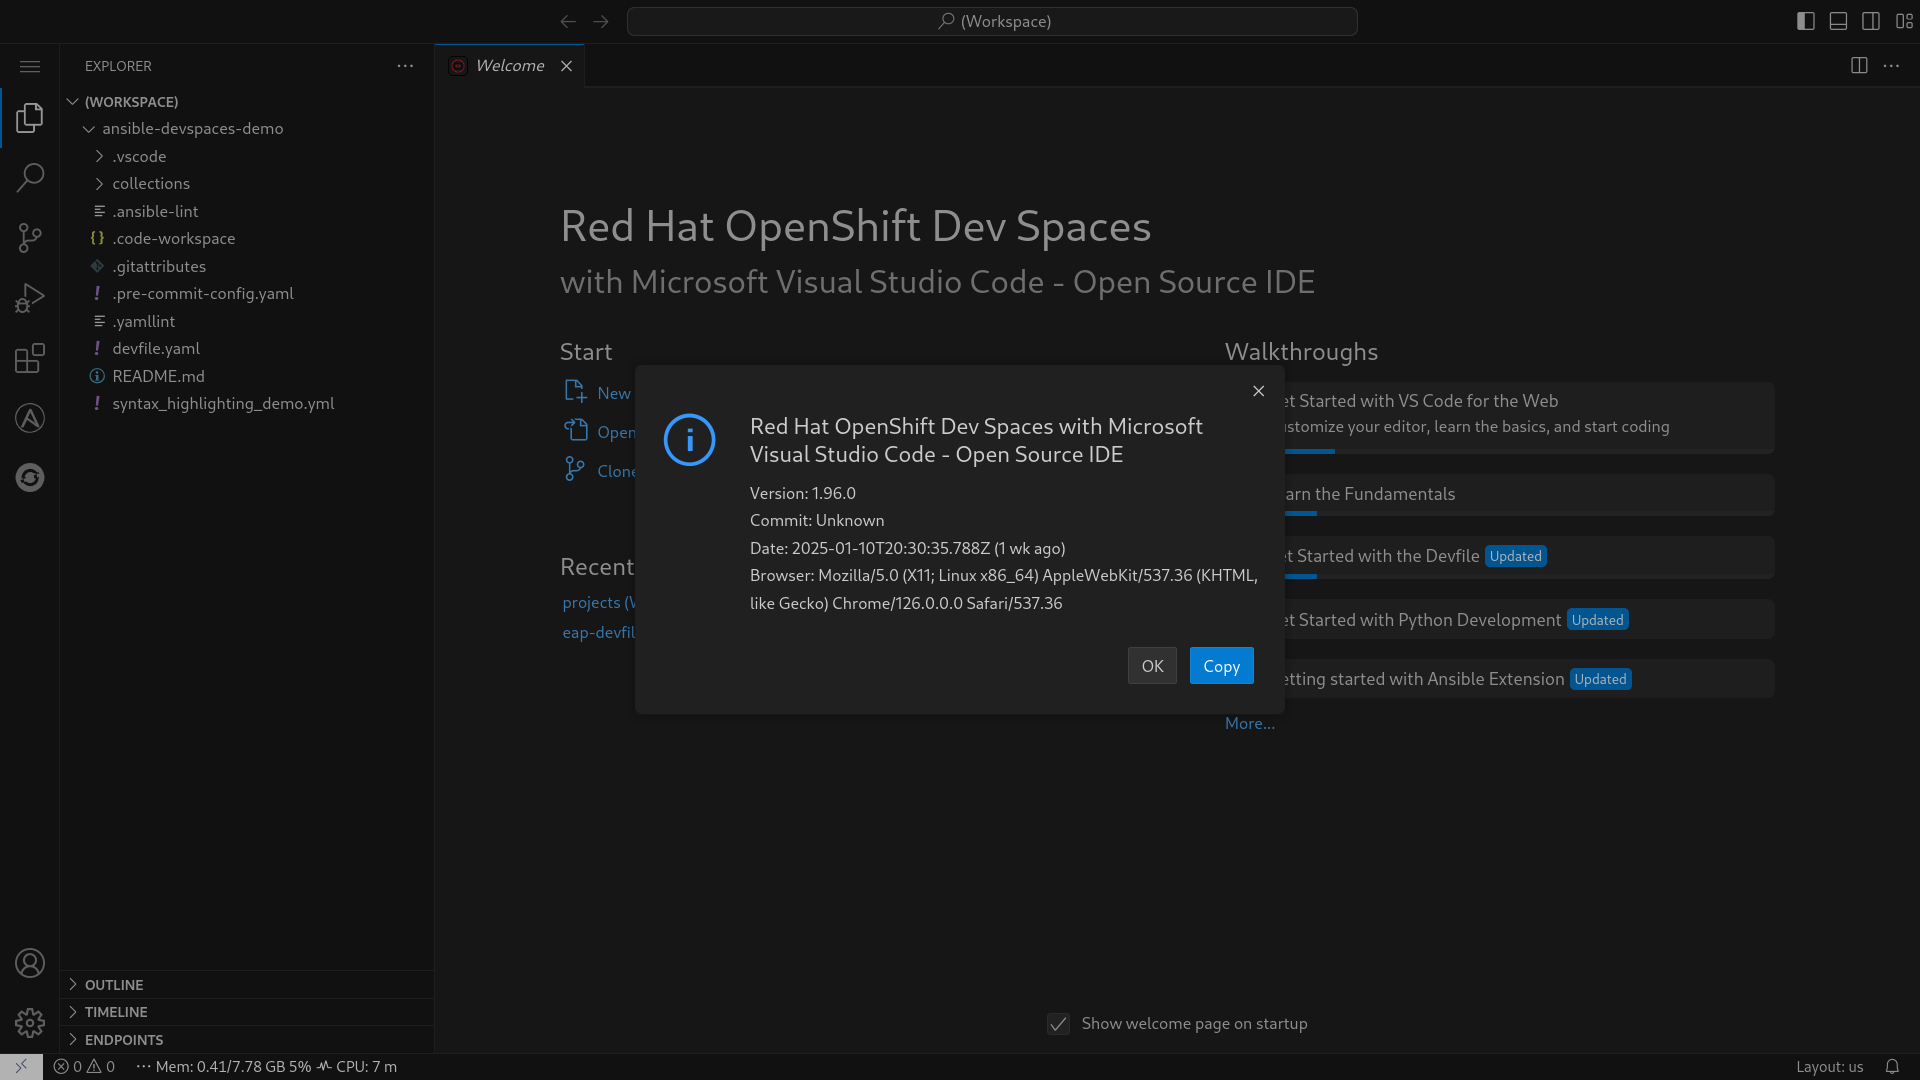This screenshot has height=1080, width=1920.
Task: Collapse the ansible-devspaces-demo folder
Action: pos(192,129)
